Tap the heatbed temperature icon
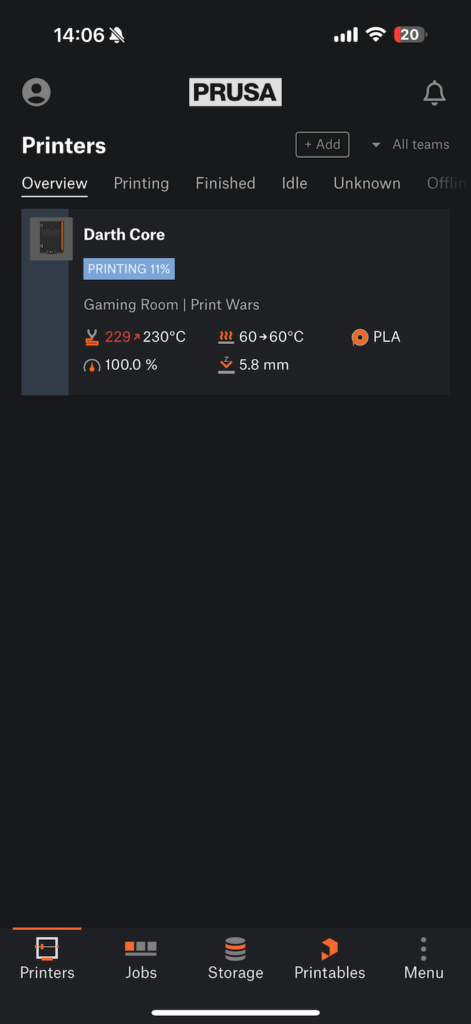This screenshot has height=1024, width=471. pos(226,338)
